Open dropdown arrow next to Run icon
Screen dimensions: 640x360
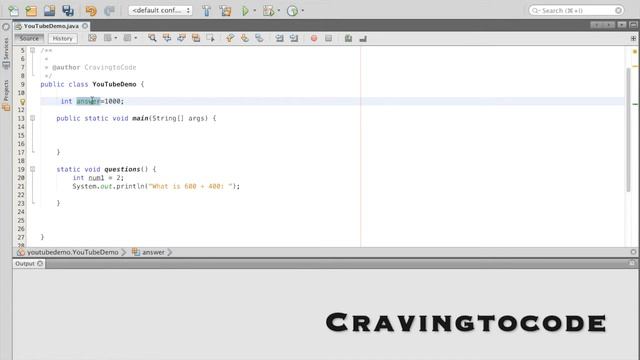[254, 11]
